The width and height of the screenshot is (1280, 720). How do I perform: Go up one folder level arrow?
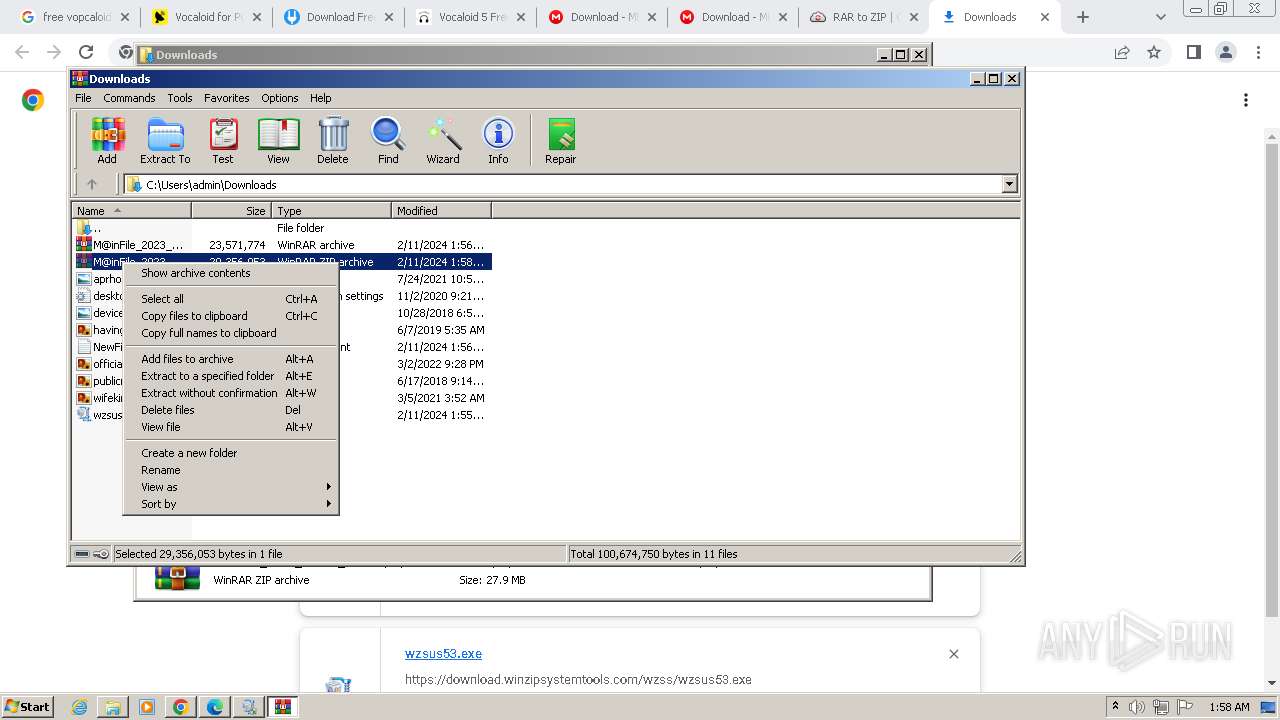pos(92,184)
